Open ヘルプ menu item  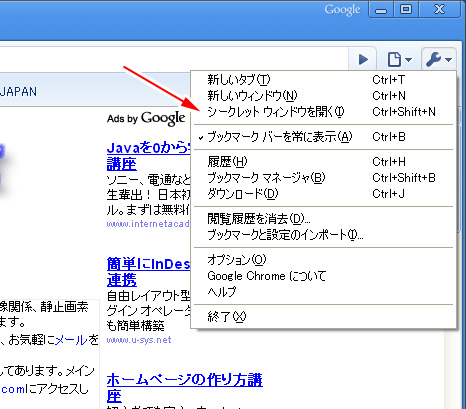point(323,292)
